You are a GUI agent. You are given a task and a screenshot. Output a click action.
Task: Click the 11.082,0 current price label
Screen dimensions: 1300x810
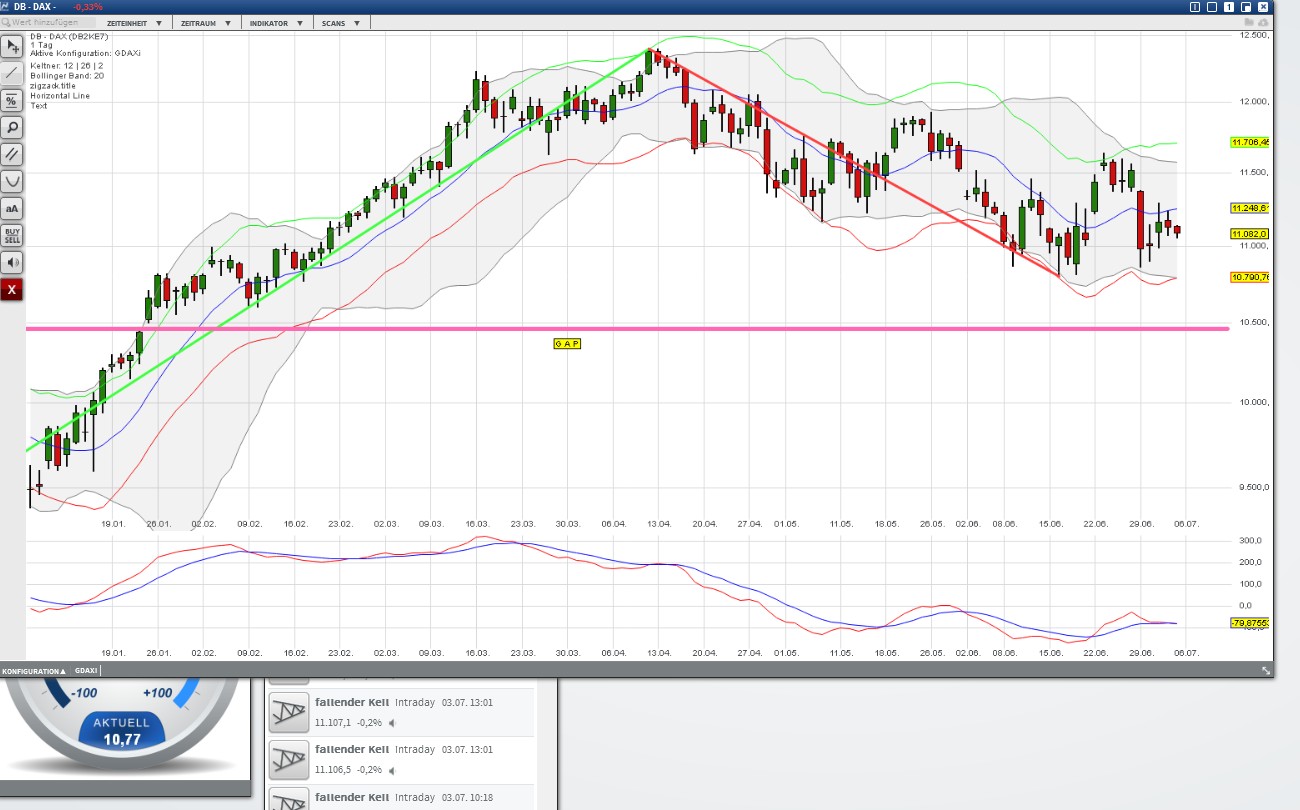pyautogui.click(x=1250, y=233)
